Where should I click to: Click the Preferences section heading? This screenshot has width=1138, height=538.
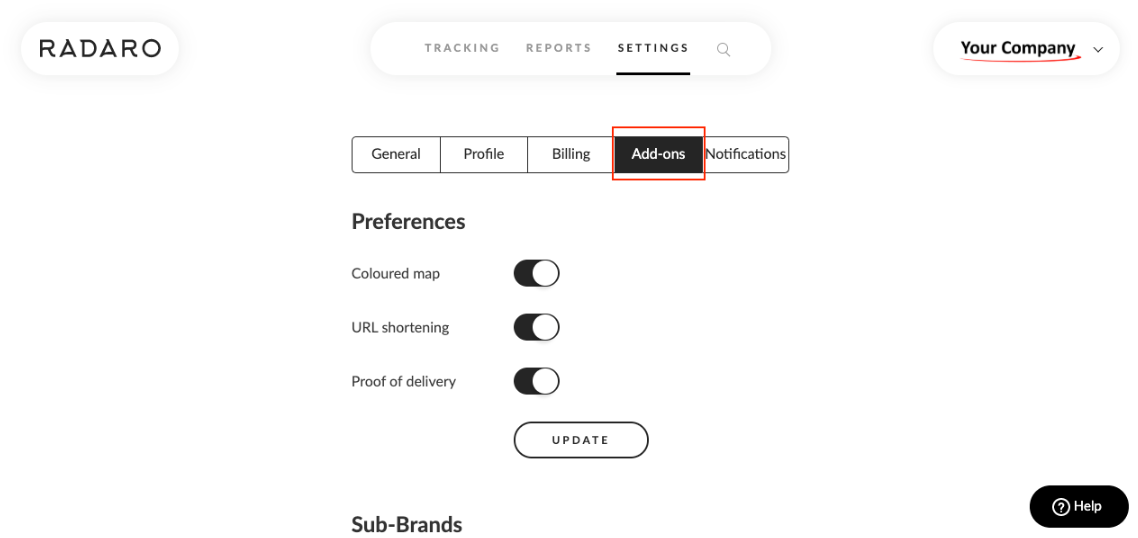coord(408,221)
